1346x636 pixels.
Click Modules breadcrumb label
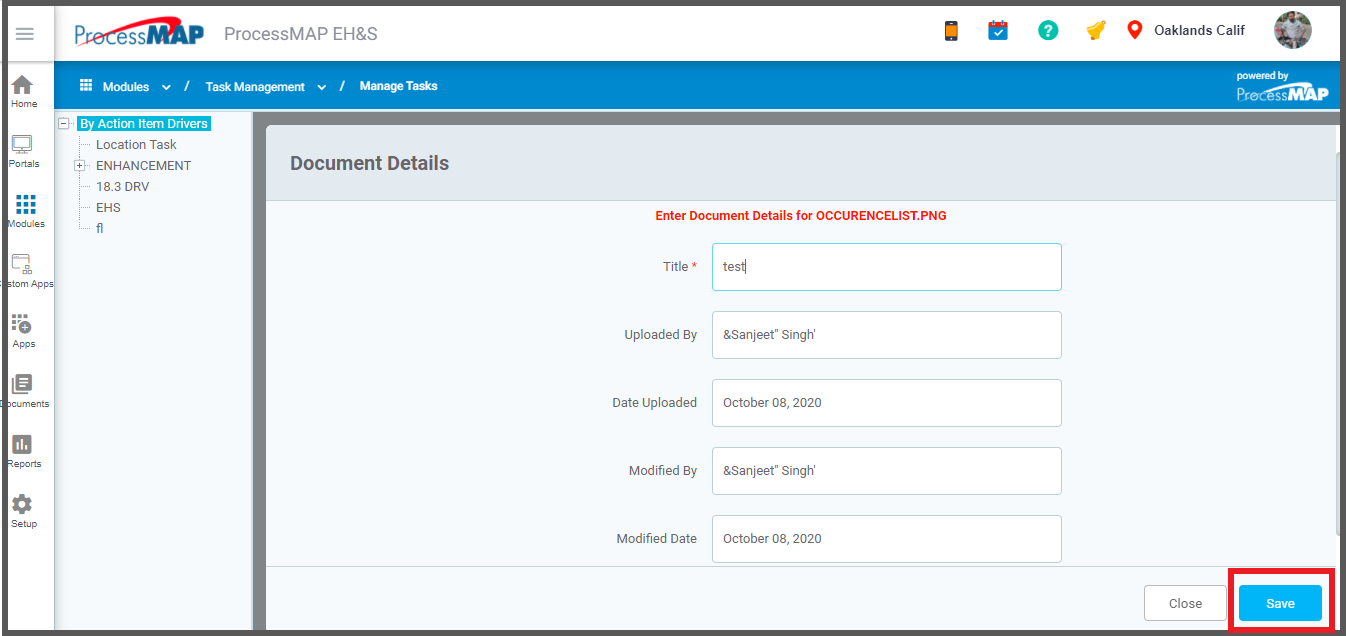pyautogui.click(x=126, y=87)
